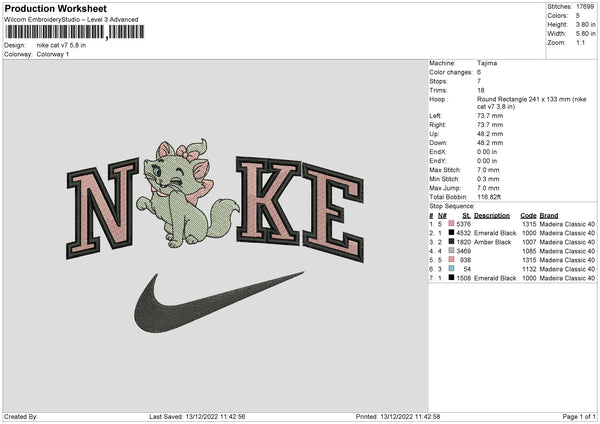Viewport: 600px width, 424px height.
Task: Click stitch count '4532' in row 2
Action: click(463, 233)
